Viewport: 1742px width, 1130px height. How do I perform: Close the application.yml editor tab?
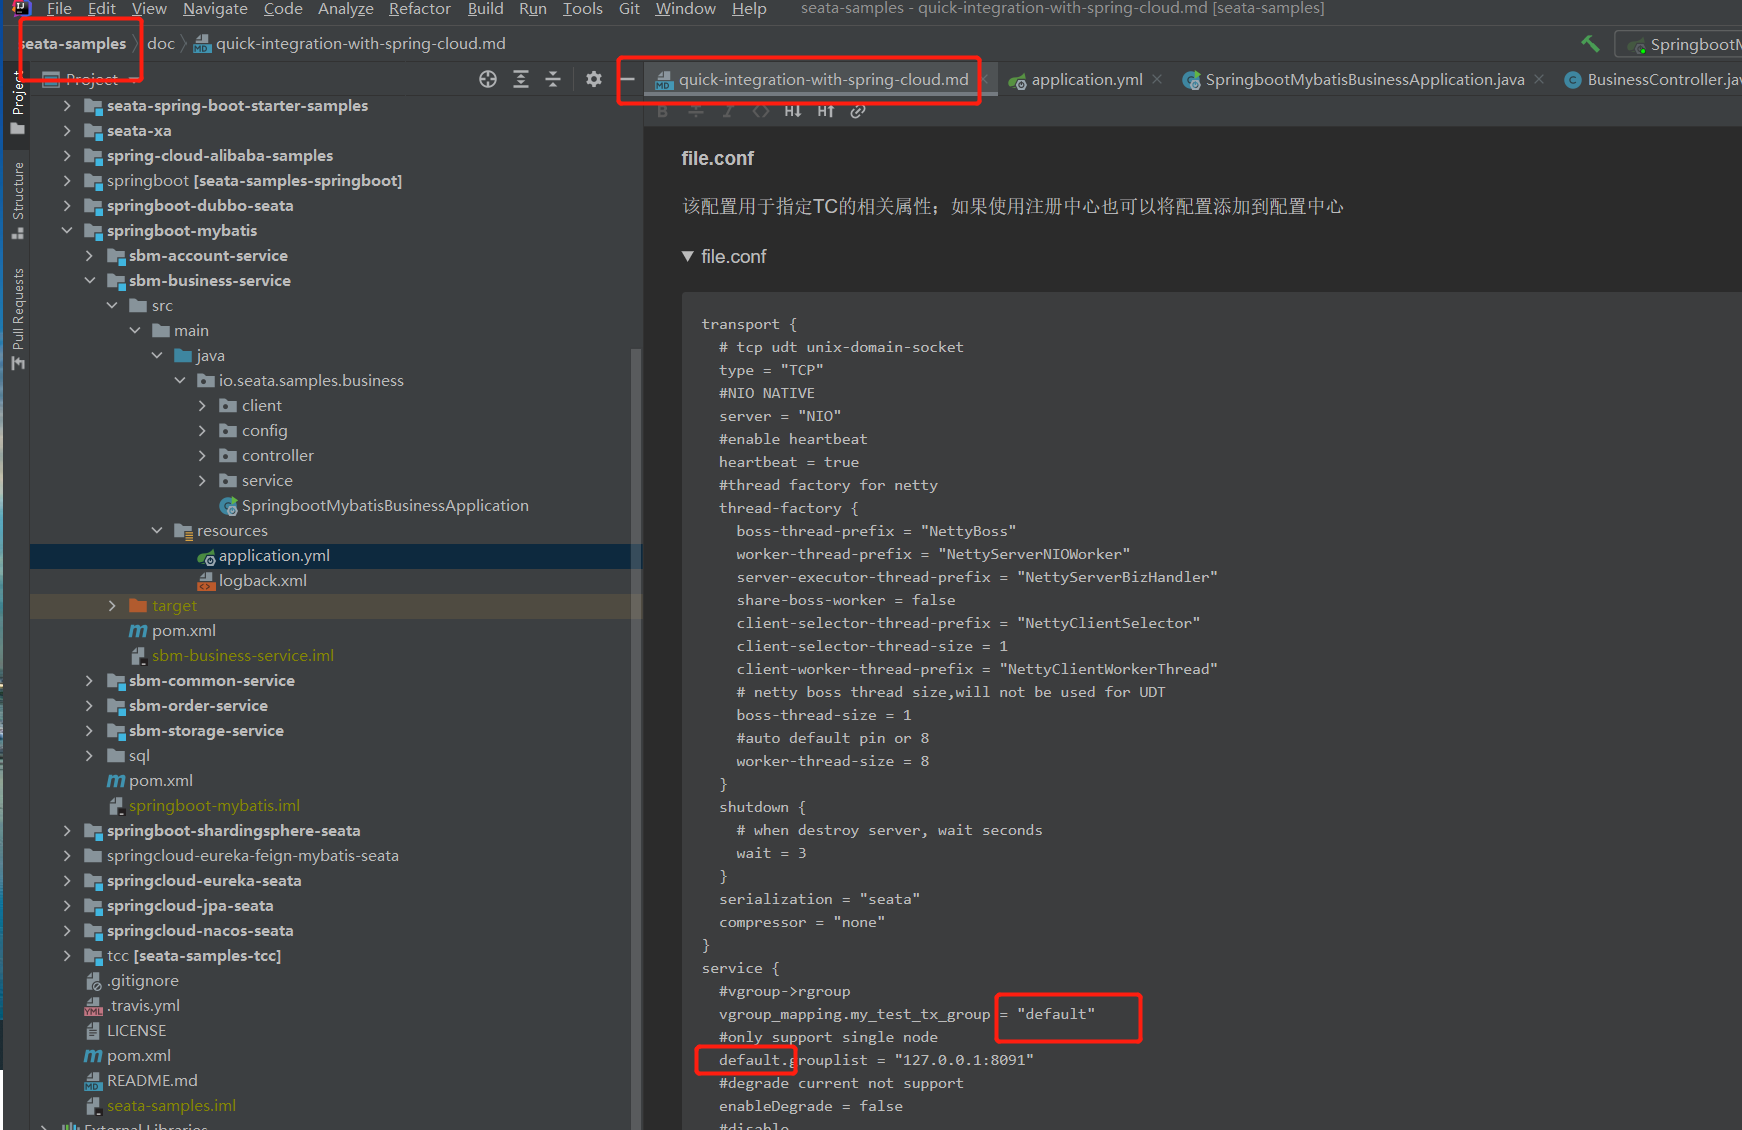point(1157,79)
